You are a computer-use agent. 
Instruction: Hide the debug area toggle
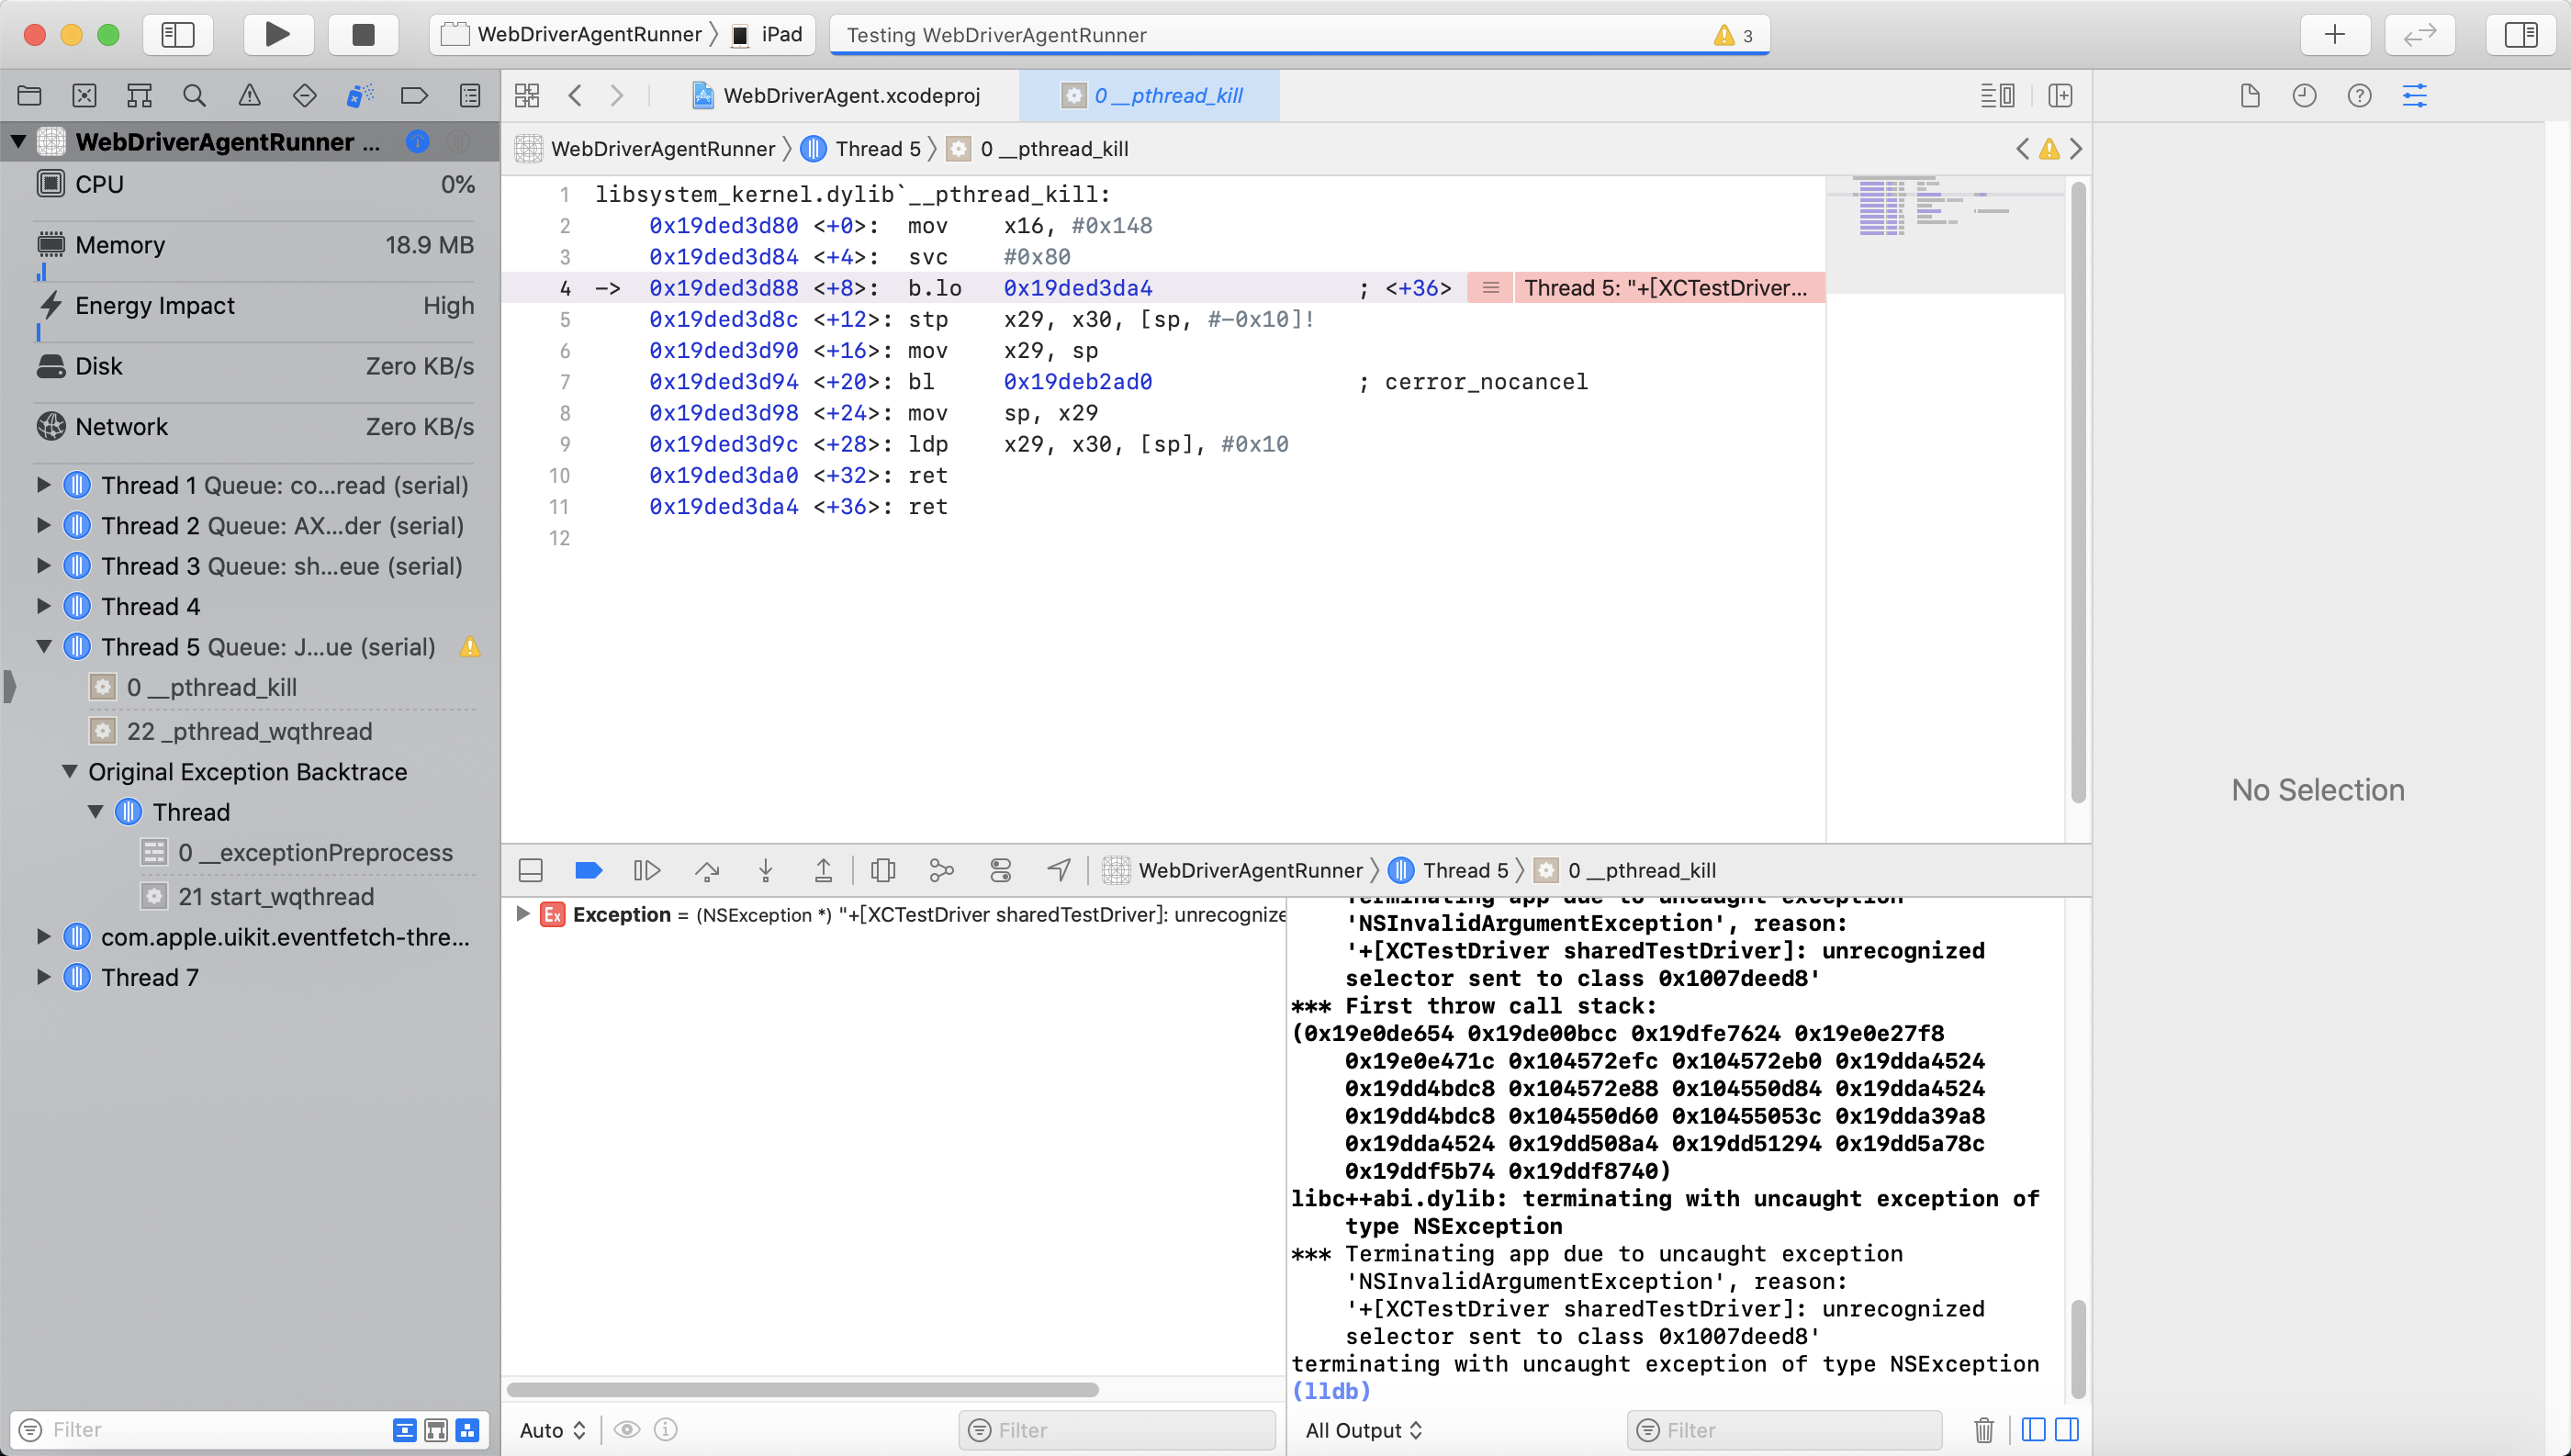tap(531, 871)
